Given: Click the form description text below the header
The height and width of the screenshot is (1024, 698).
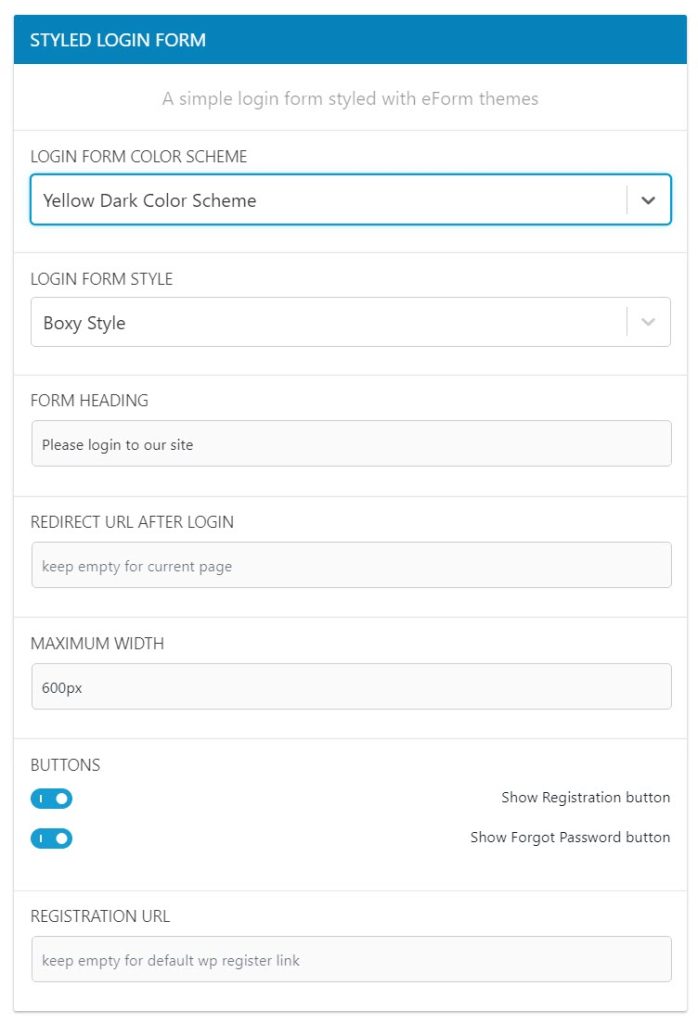Looking at the screenshot, I should pyautogui.click(x=349, y=98).
